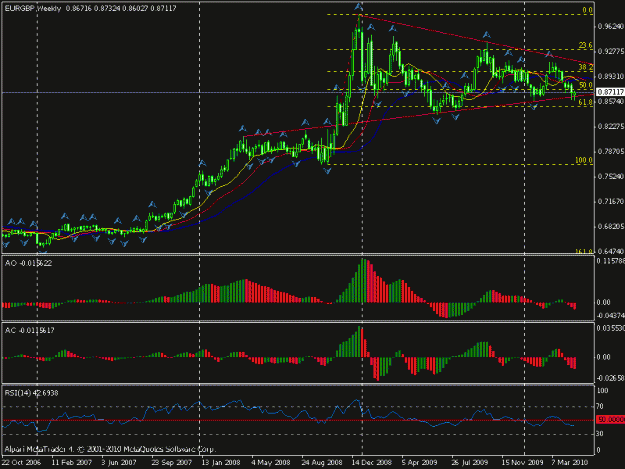
Task: Click the AC scale value -0.02658
Action: tap(610, 378)
